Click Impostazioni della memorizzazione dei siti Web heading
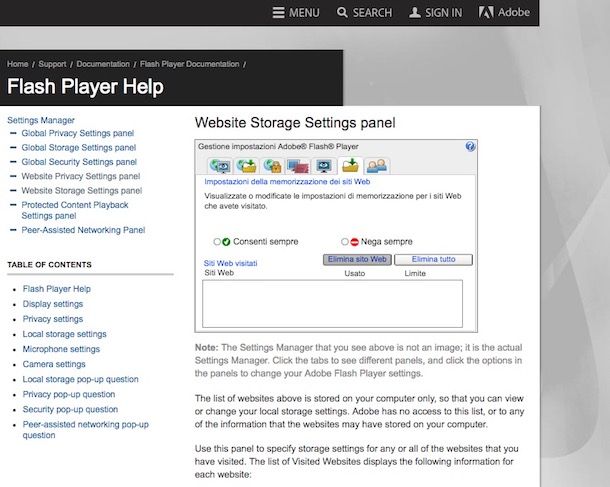 click(x=287, y=182)
